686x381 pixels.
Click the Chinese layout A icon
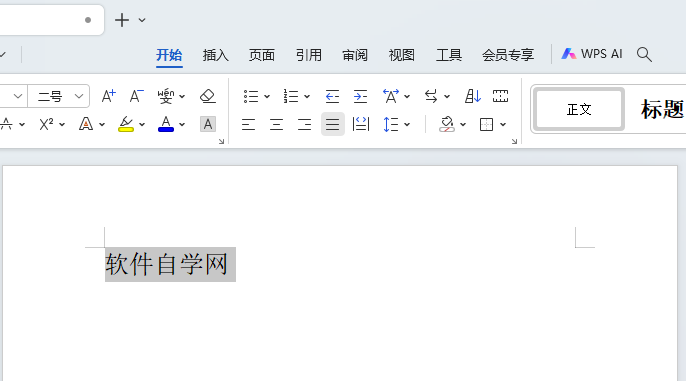[391, 96]
